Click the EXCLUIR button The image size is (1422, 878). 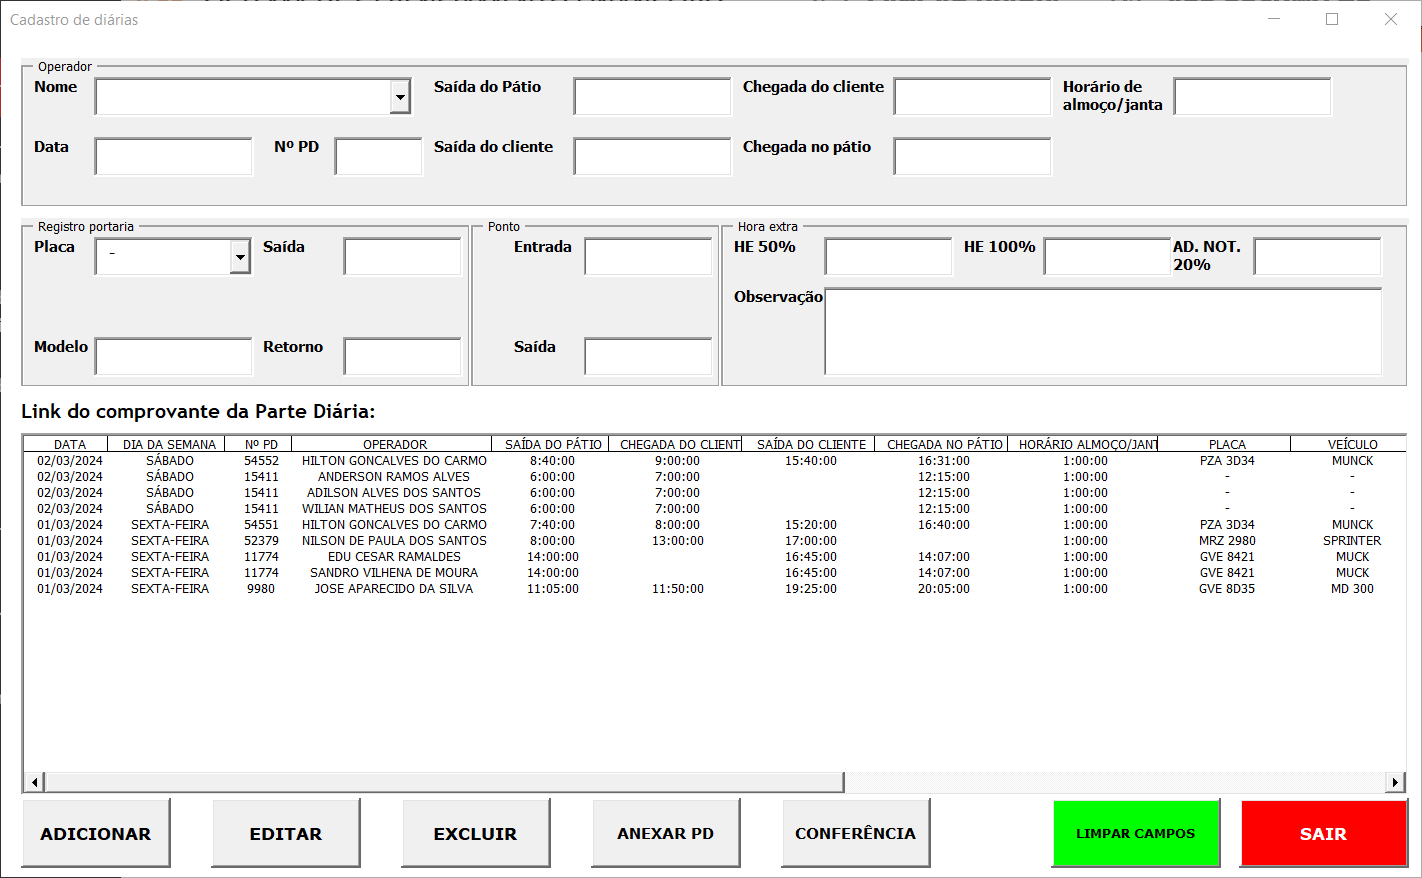point(475,833)
